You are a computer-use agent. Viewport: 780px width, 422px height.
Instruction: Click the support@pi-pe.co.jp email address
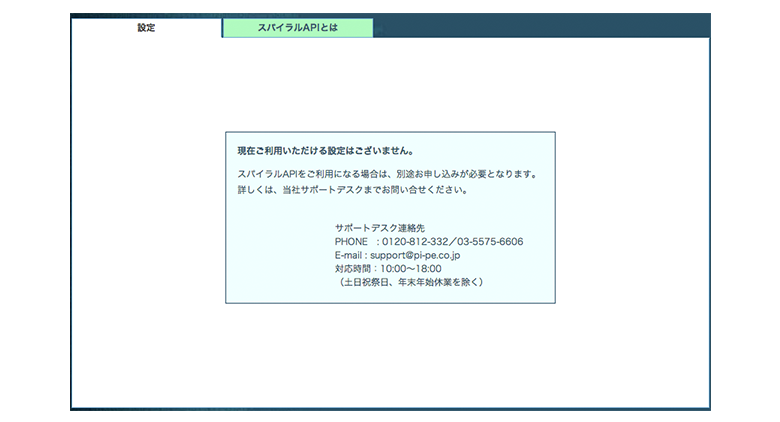(x=415, y=255)
